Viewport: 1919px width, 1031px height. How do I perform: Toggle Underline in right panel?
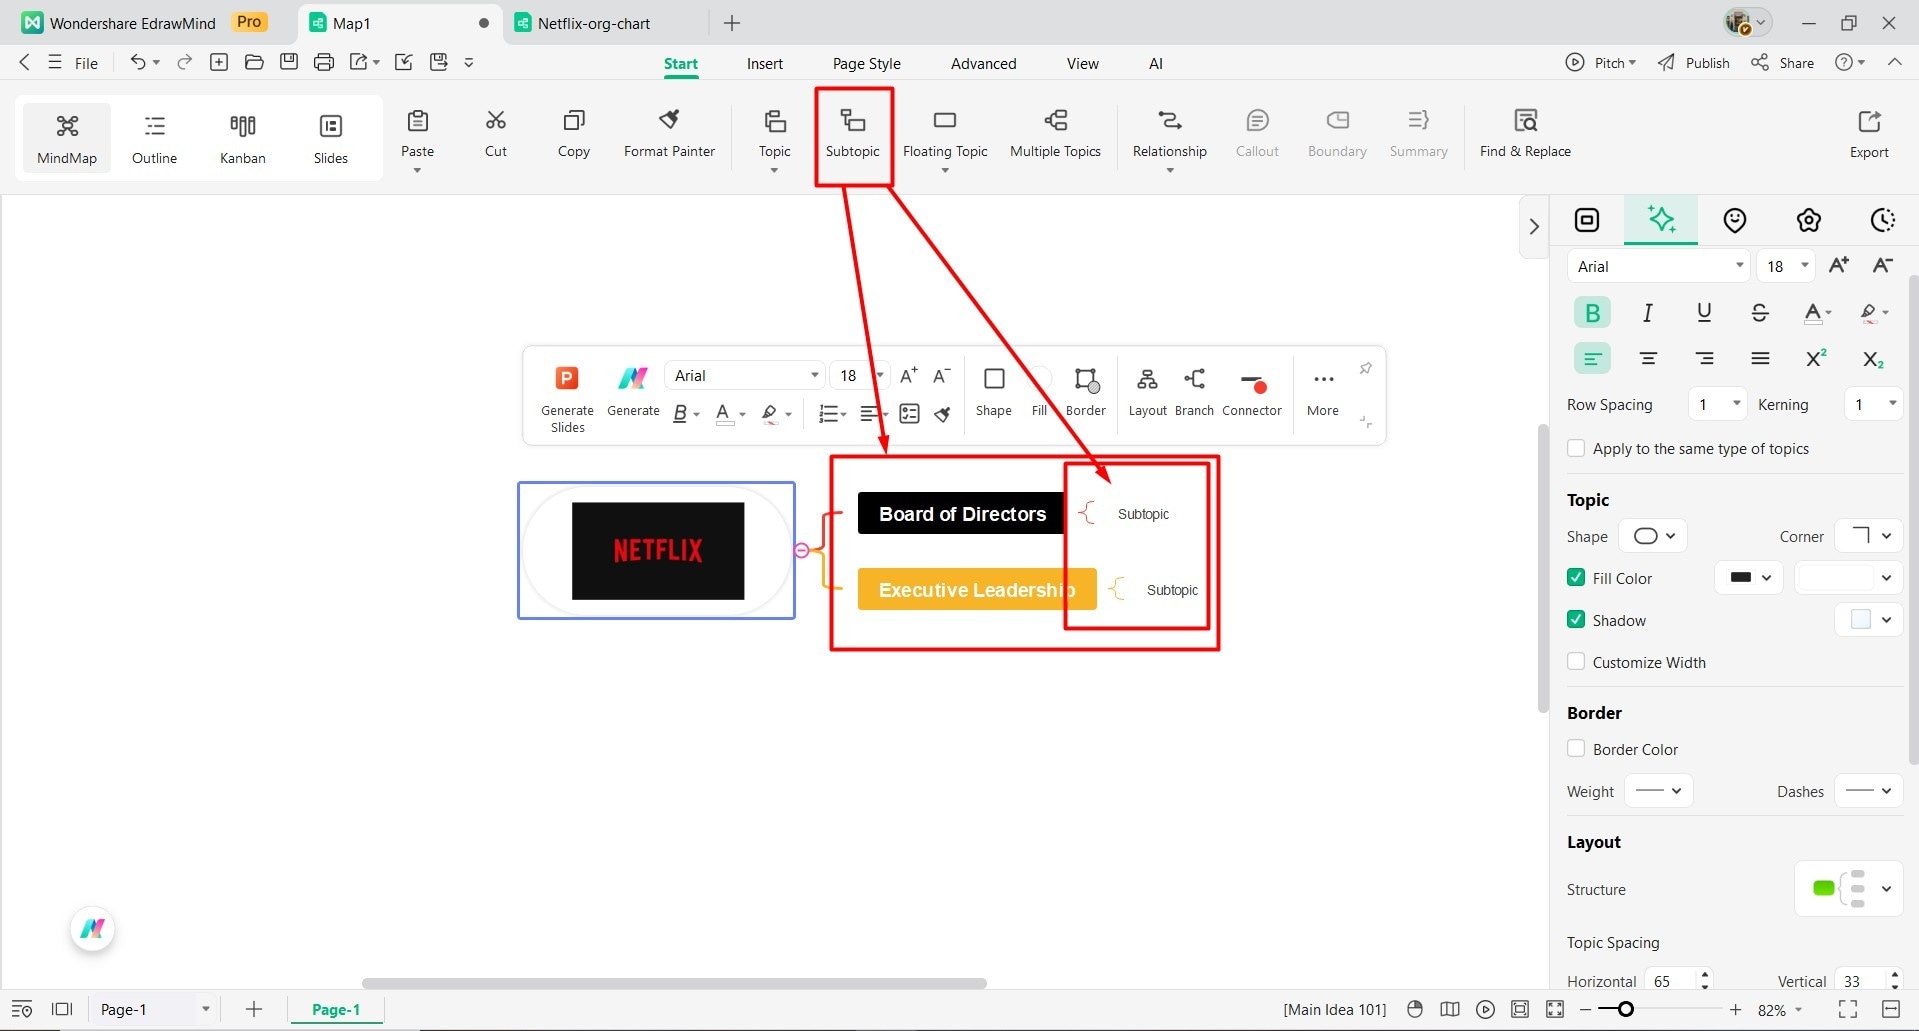1704,313
